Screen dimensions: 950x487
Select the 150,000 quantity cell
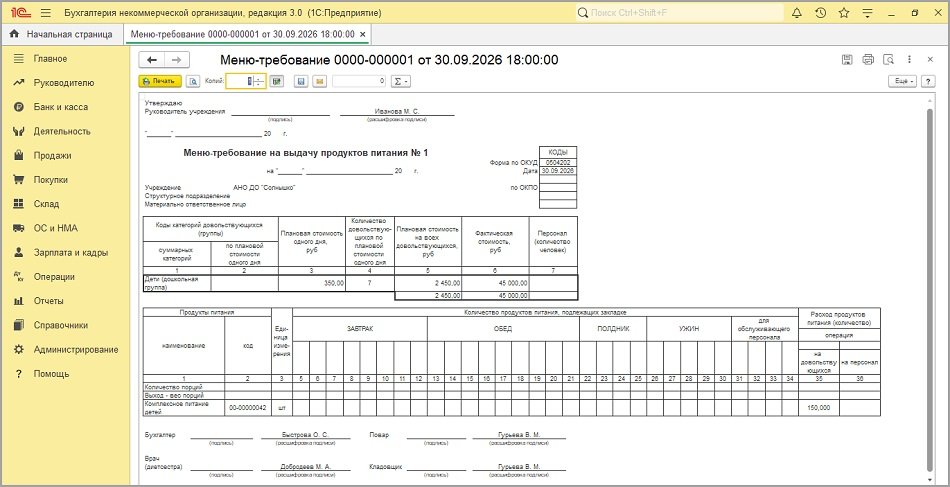pos(819,408)
